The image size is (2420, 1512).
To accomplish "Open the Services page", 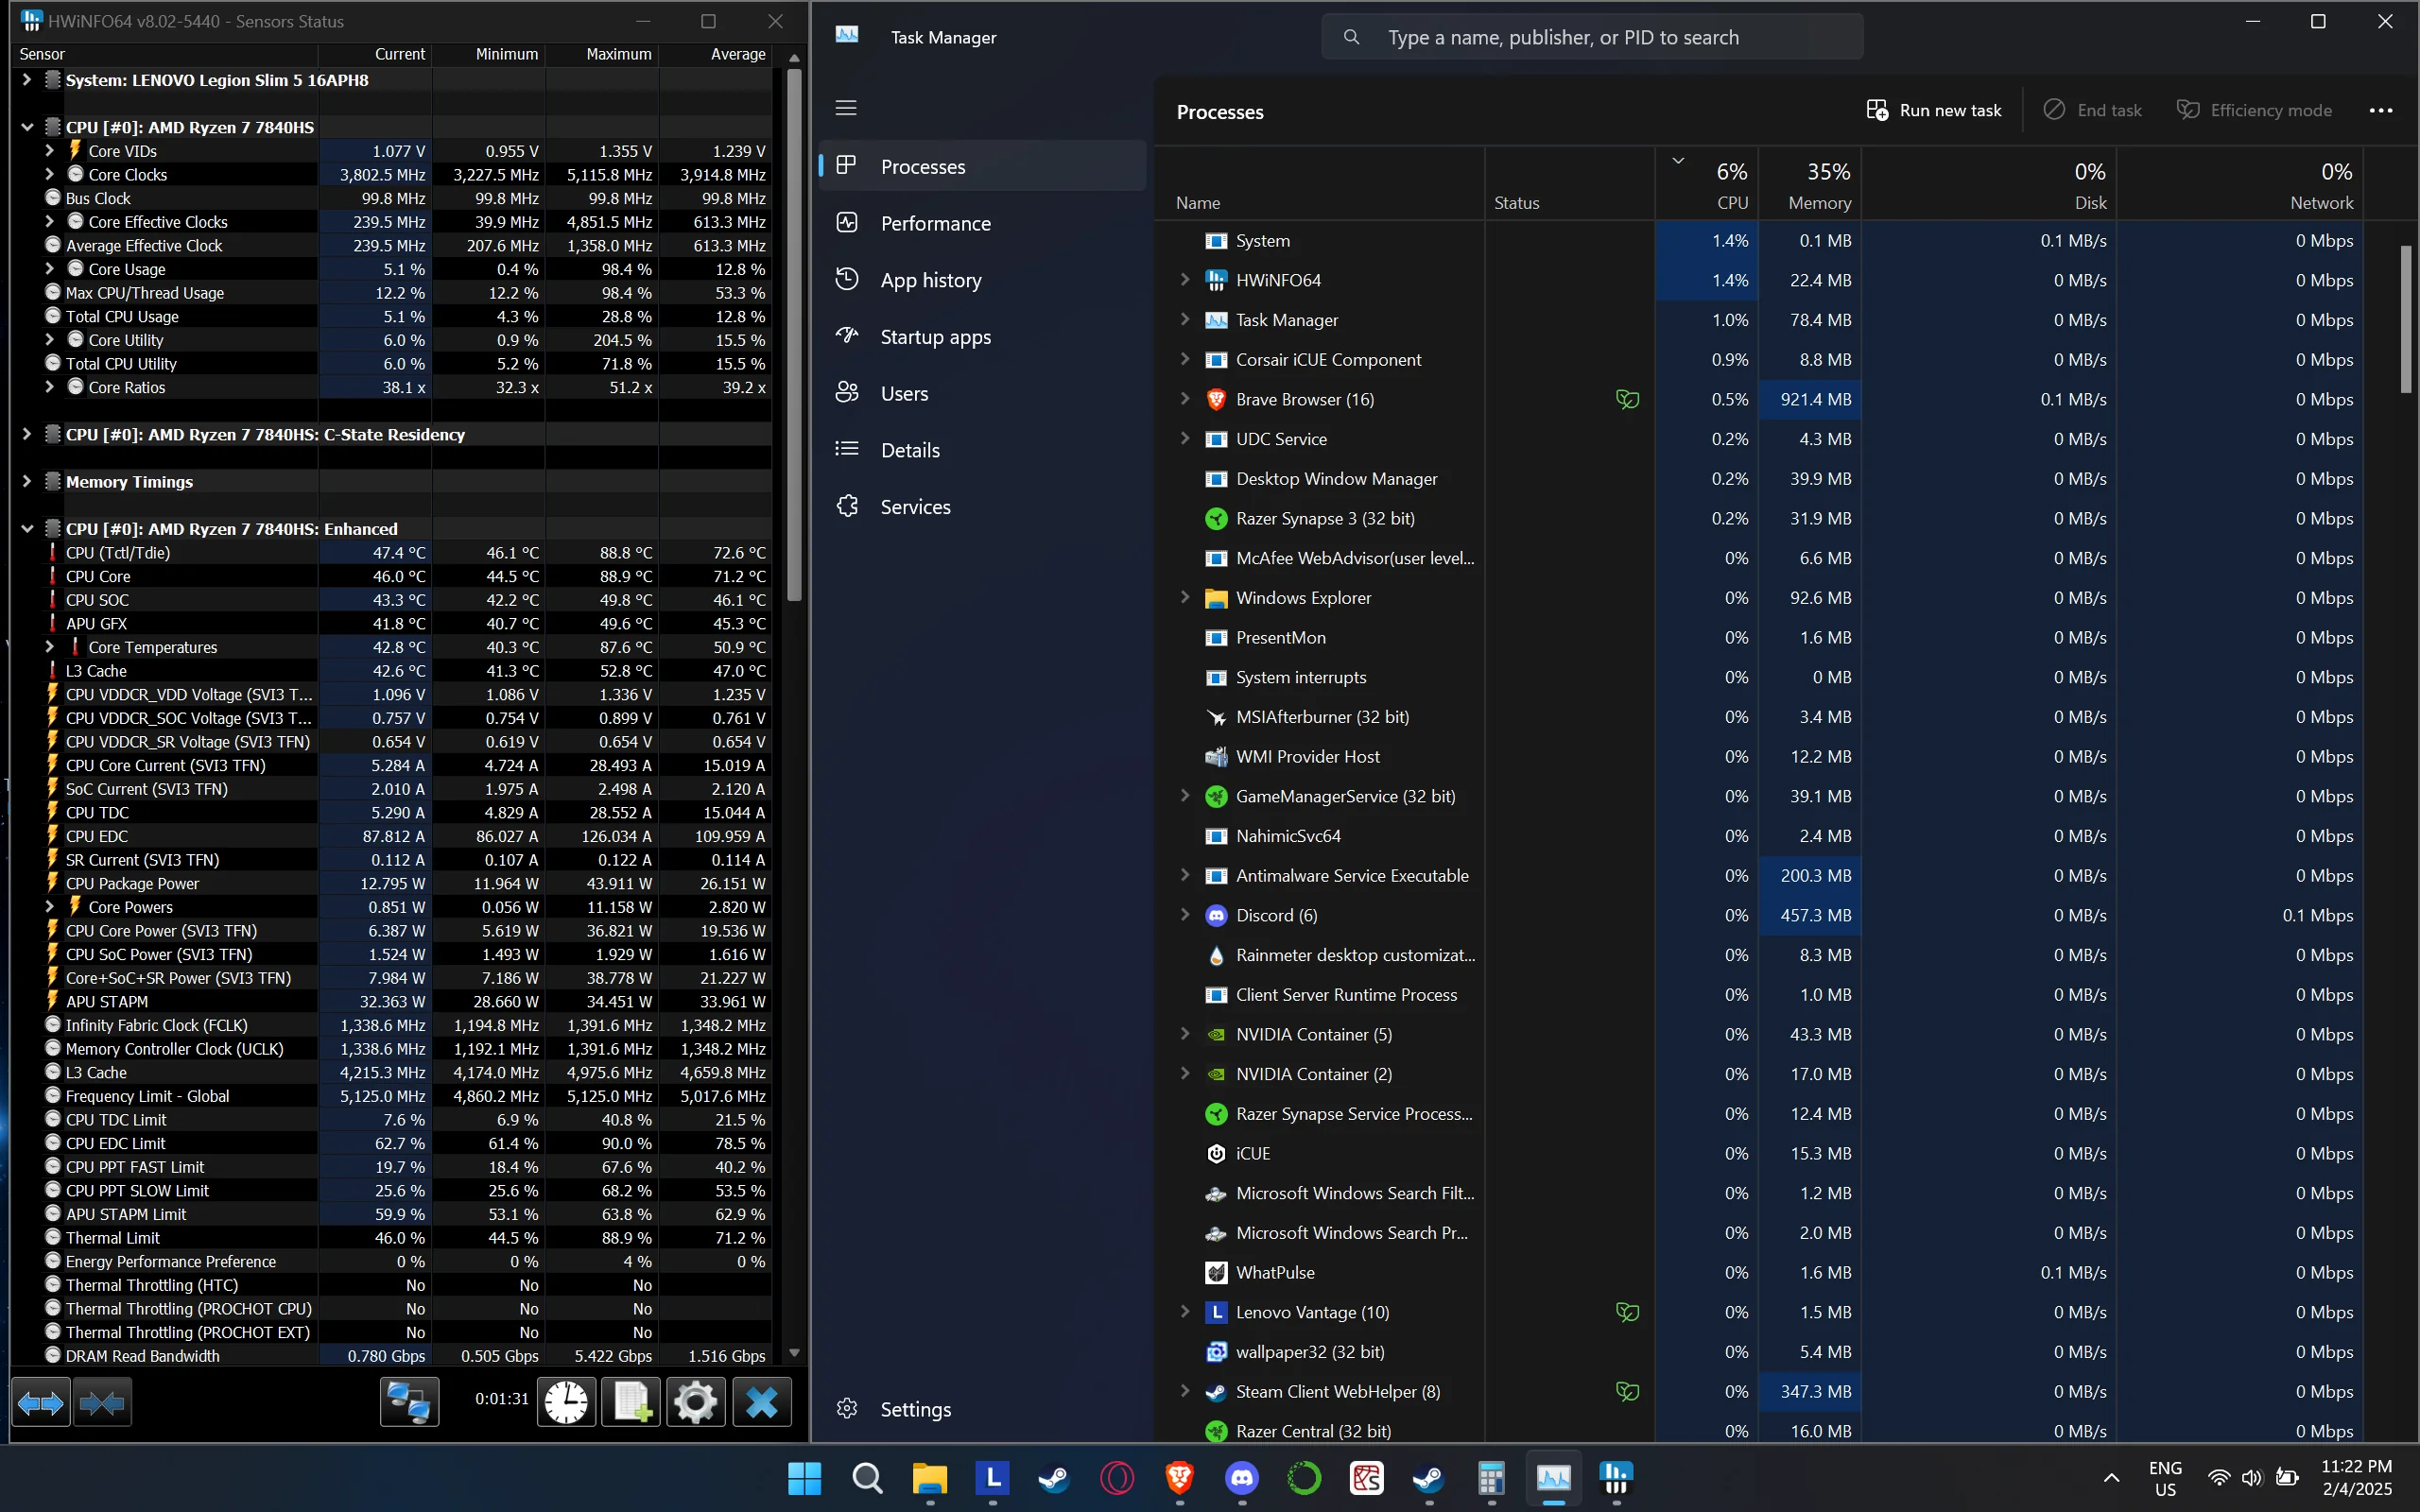I will tap(982, 507).
